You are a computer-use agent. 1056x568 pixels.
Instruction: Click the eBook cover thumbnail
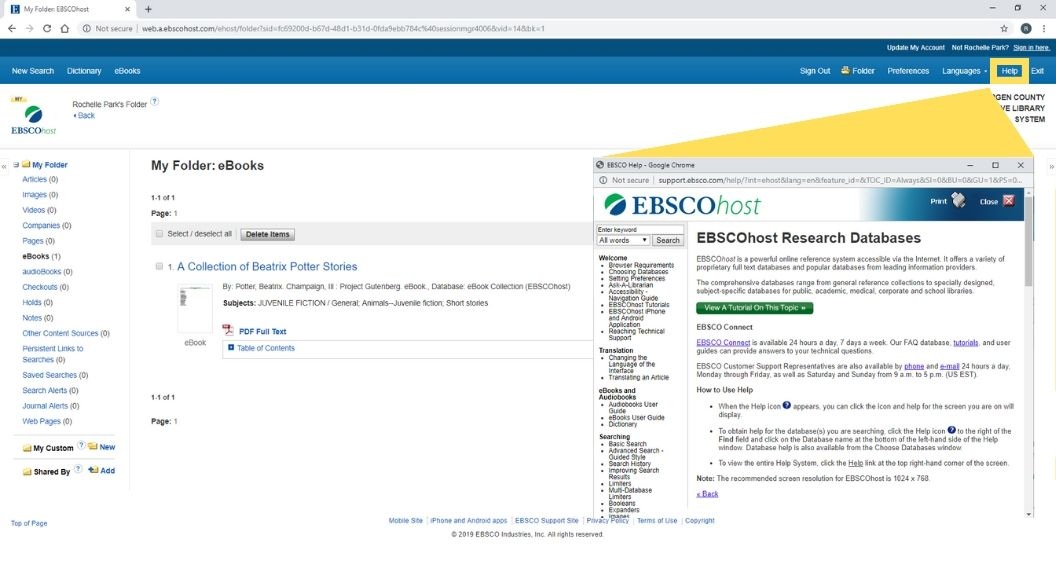(x=195, y=309)
